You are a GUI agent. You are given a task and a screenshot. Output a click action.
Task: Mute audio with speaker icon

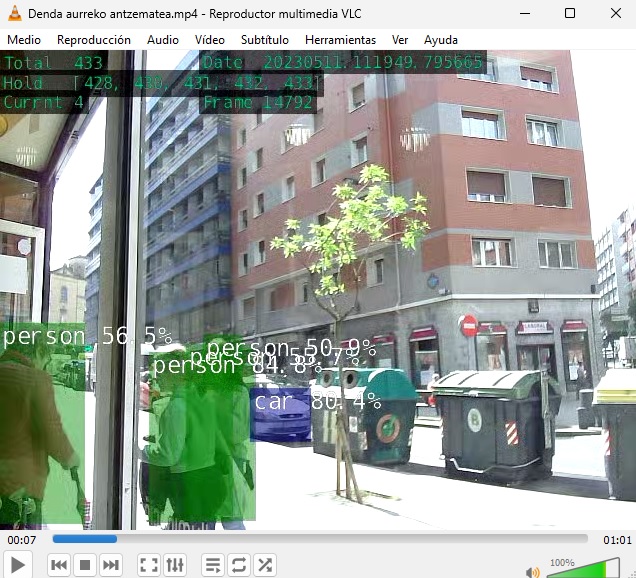(533, 570)
